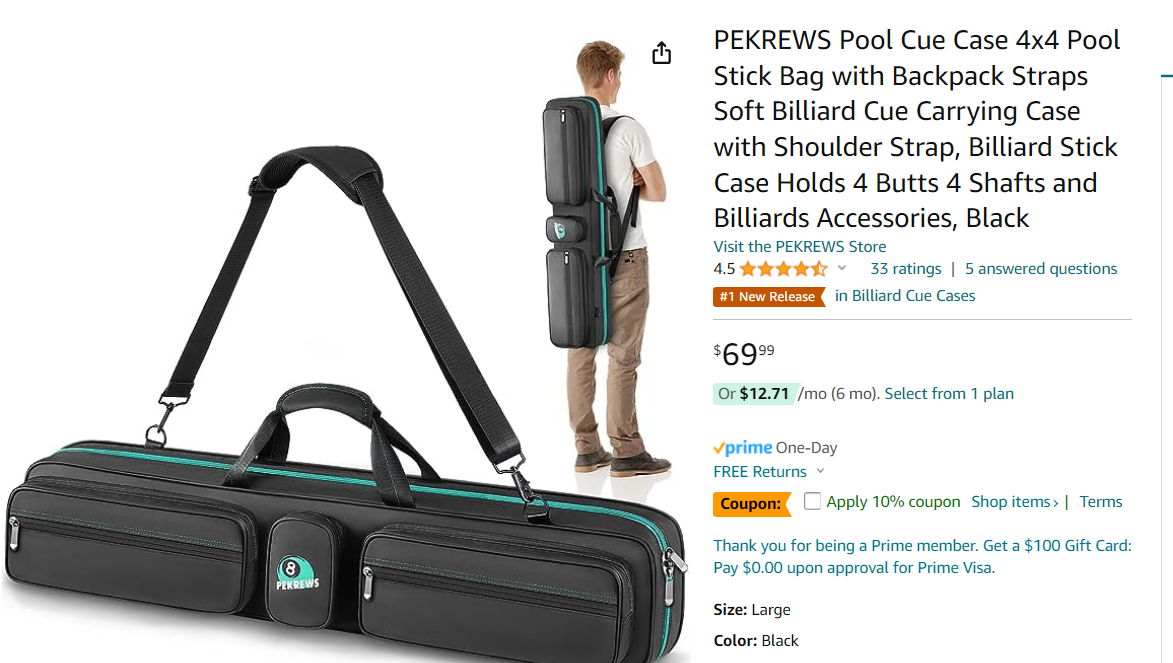1173x663 pixels.
Task: Click the share icon above the product image
Action: [661, 53]
